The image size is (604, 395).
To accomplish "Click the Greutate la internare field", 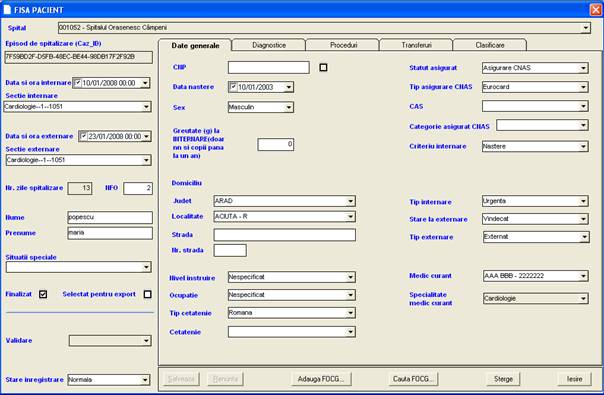I will tap(275, 145).
